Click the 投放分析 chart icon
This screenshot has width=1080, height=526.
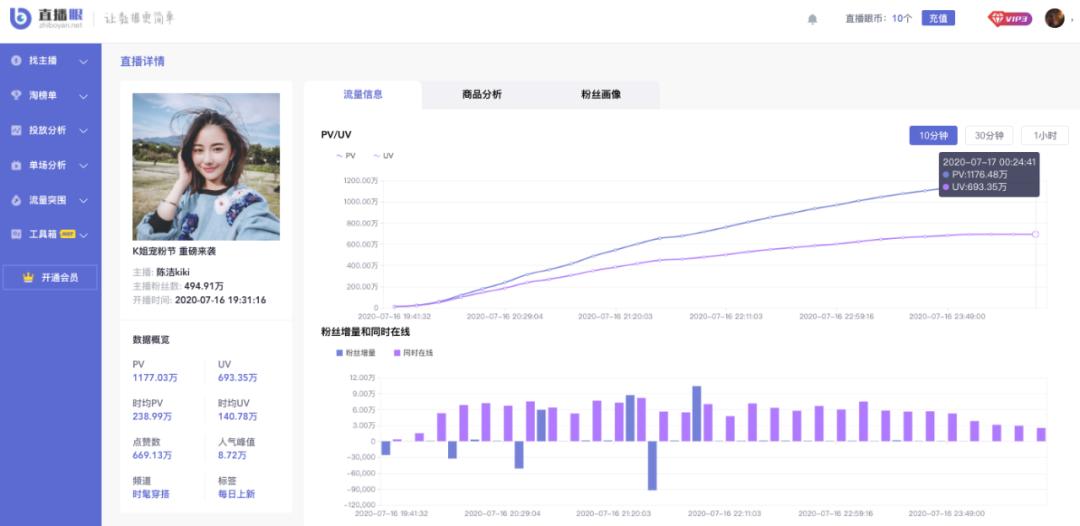pyautogui.click(x=16, y=130)
